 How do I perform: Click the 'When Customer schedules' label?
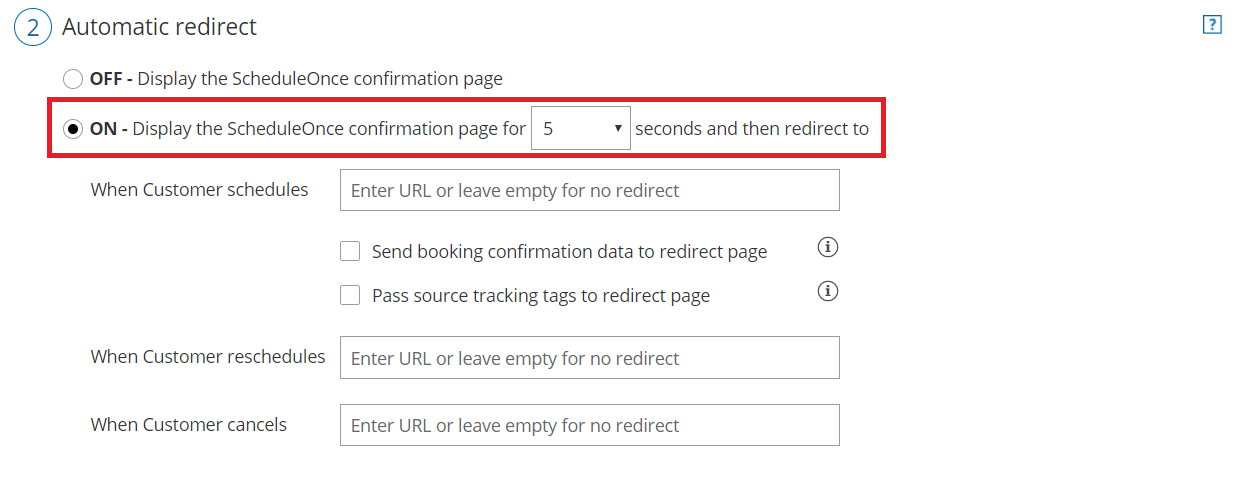click(199, 189)
